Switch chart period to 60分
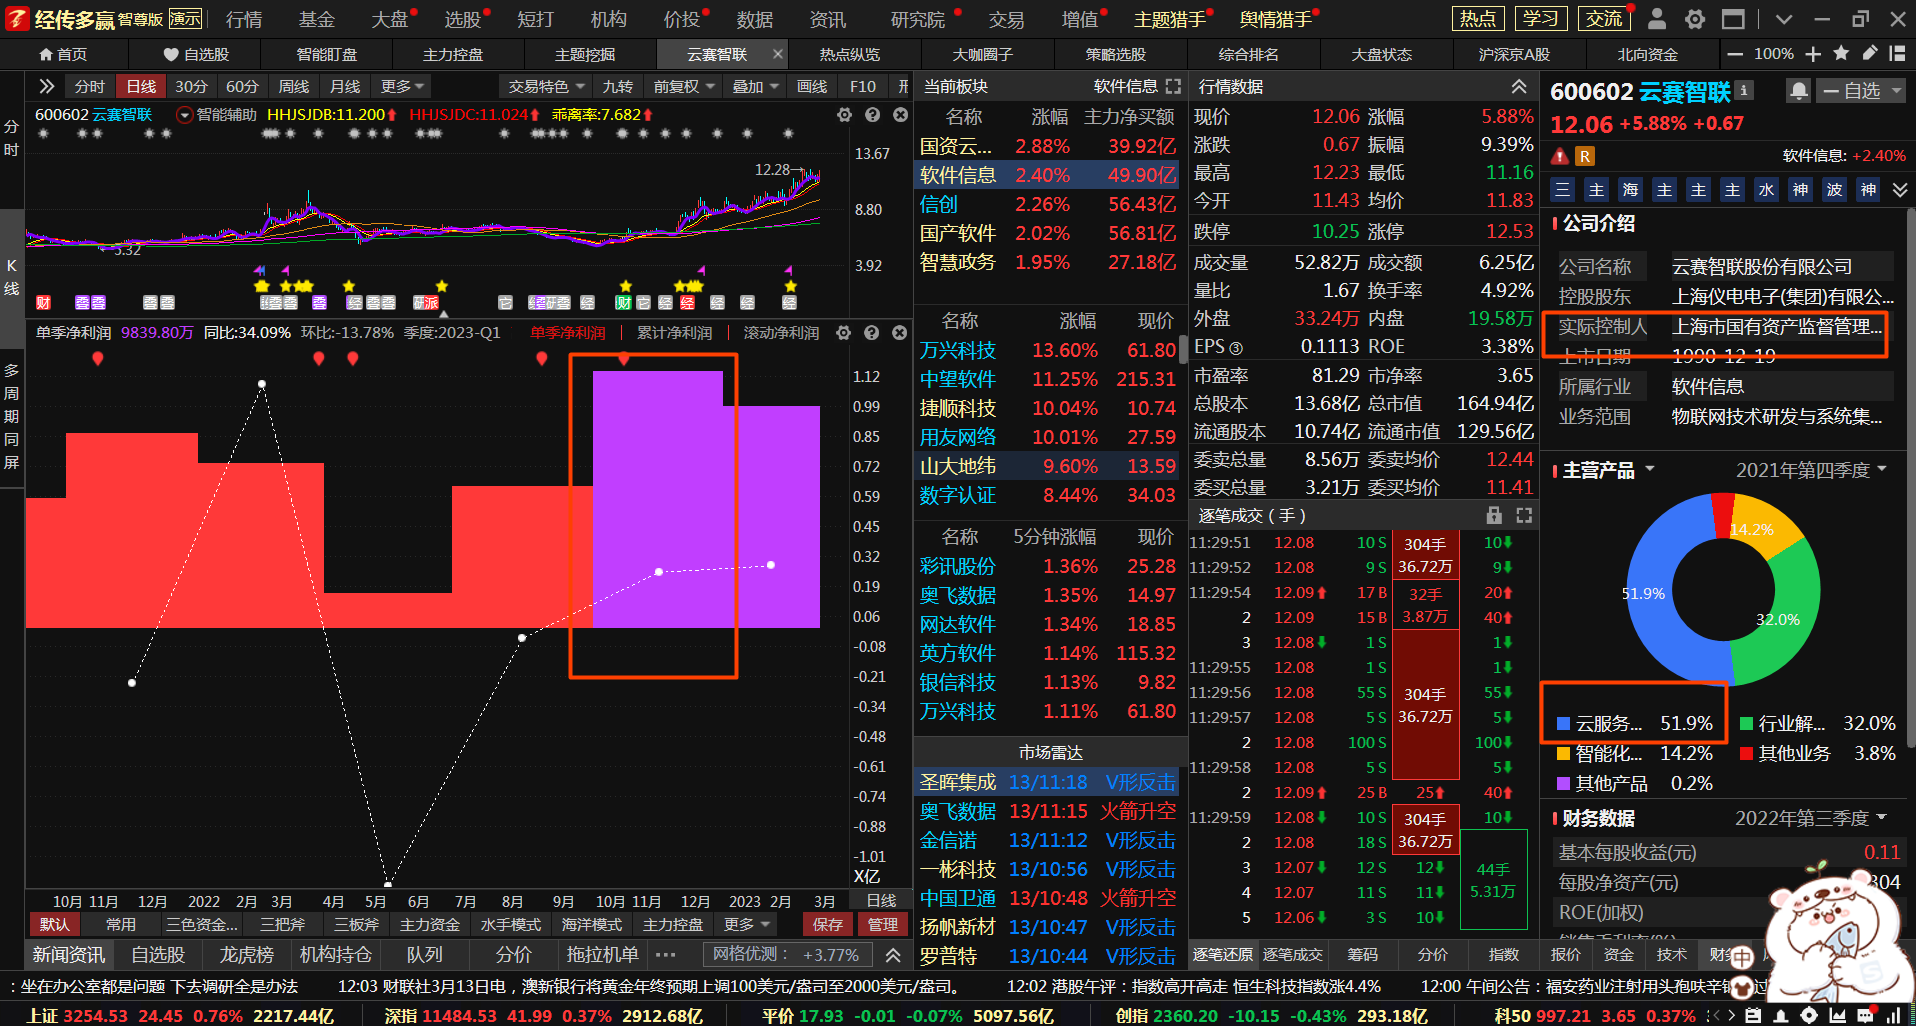Image resolution: width=1916 pixels, height=1026 pixels. coord(242,87)
